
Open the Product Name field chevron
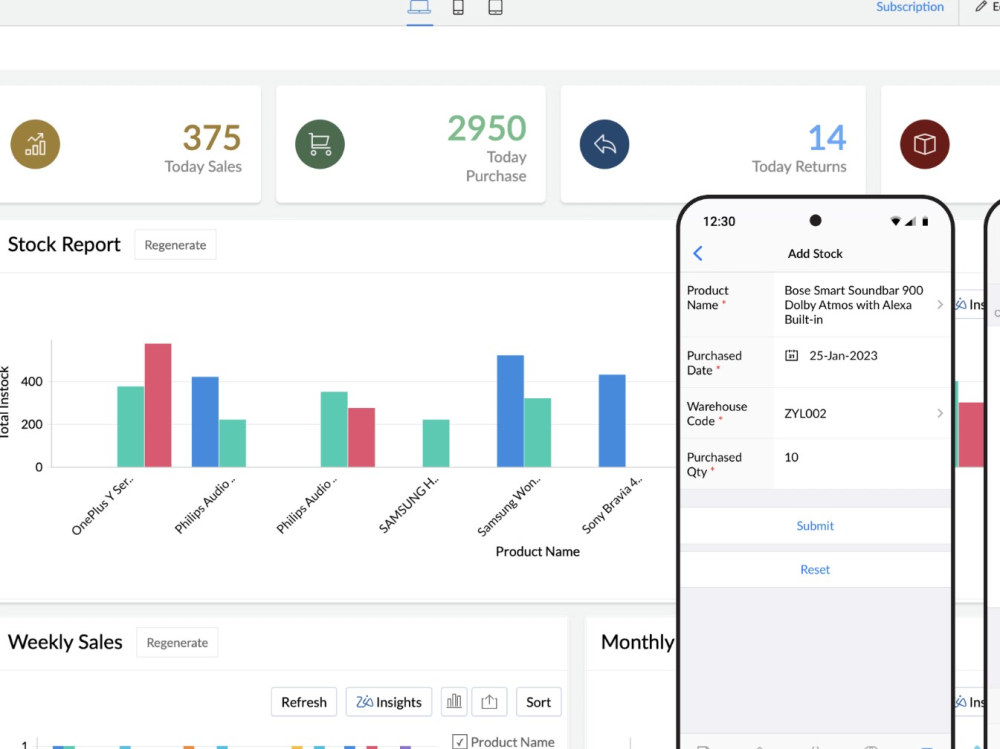click(939, 305)
